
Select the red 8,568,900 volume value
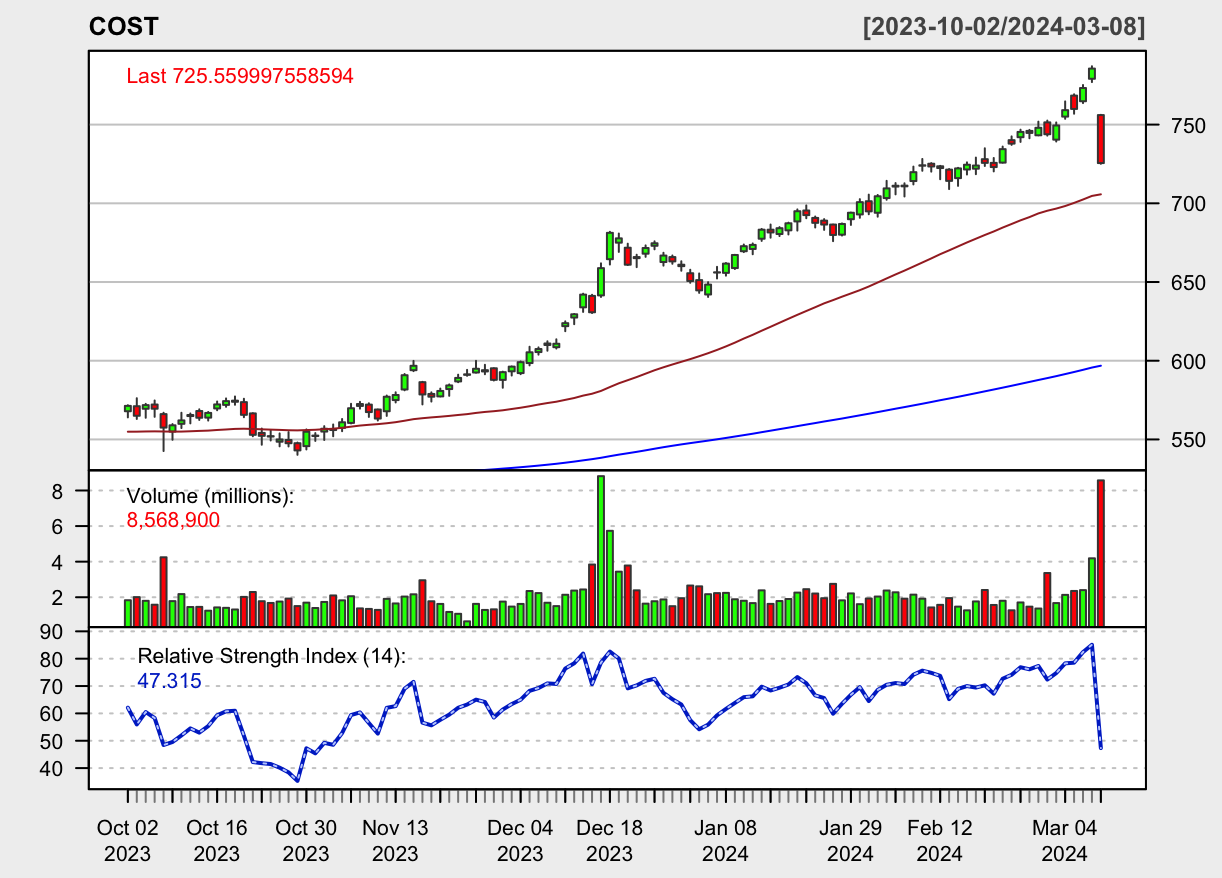tap(174, 519)
